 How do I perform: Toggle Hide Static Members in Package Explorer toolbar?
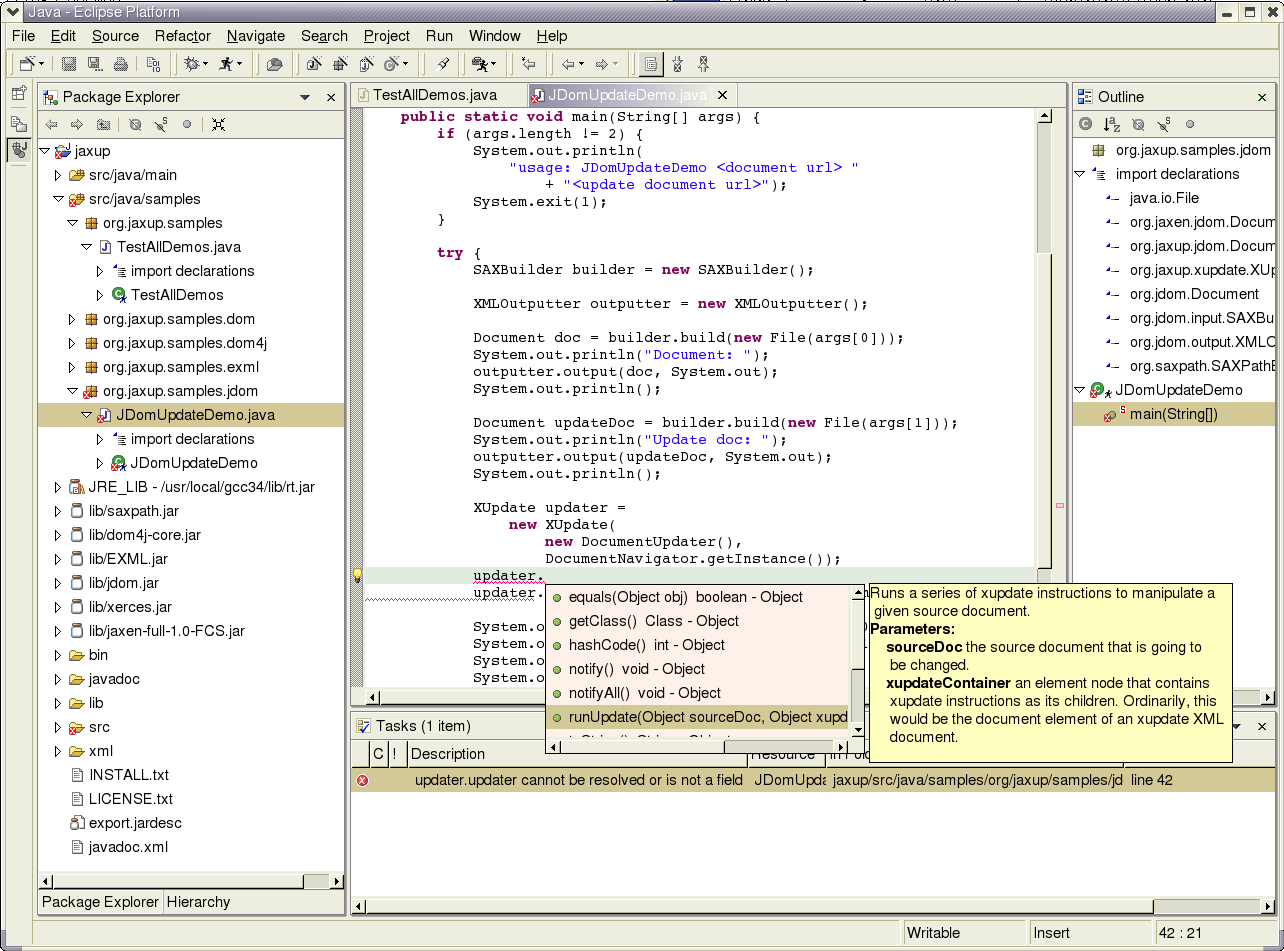tap(161, 125)
